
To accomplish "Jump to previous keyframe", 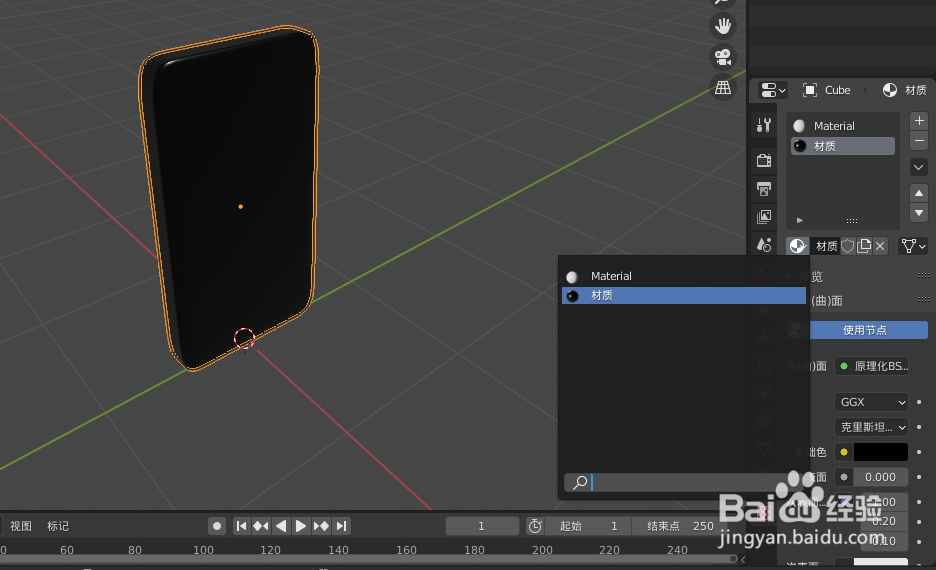I will (x=261, y=526).
